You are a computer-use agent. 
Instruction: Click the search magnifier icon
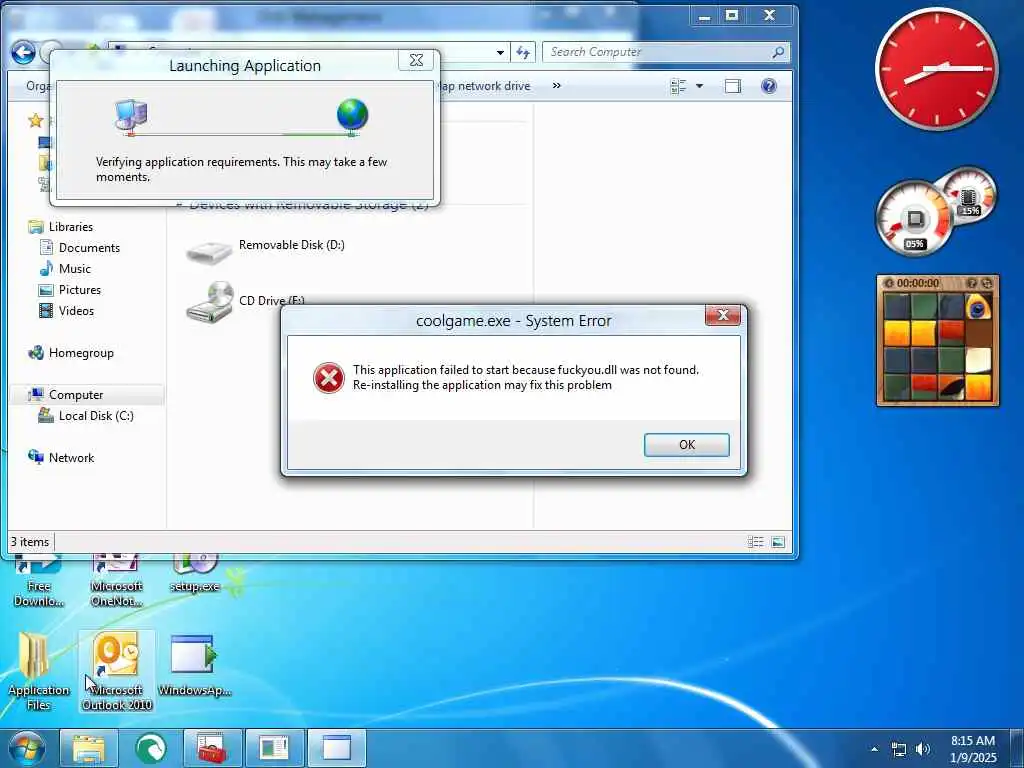pos(778,52)
